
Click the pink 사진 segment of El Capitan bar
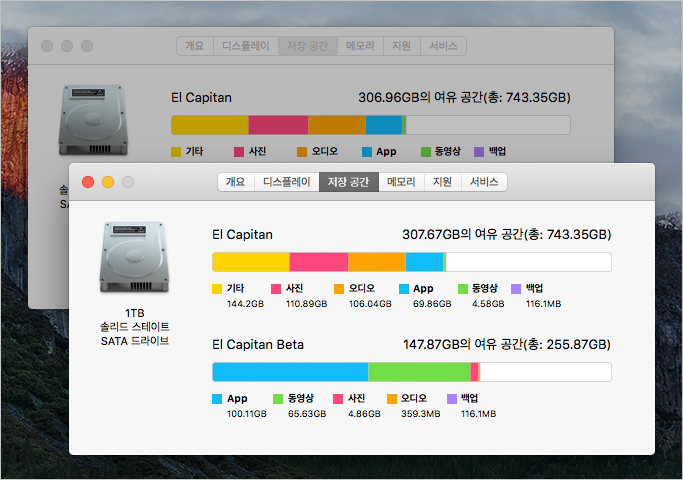pos(319,262)
